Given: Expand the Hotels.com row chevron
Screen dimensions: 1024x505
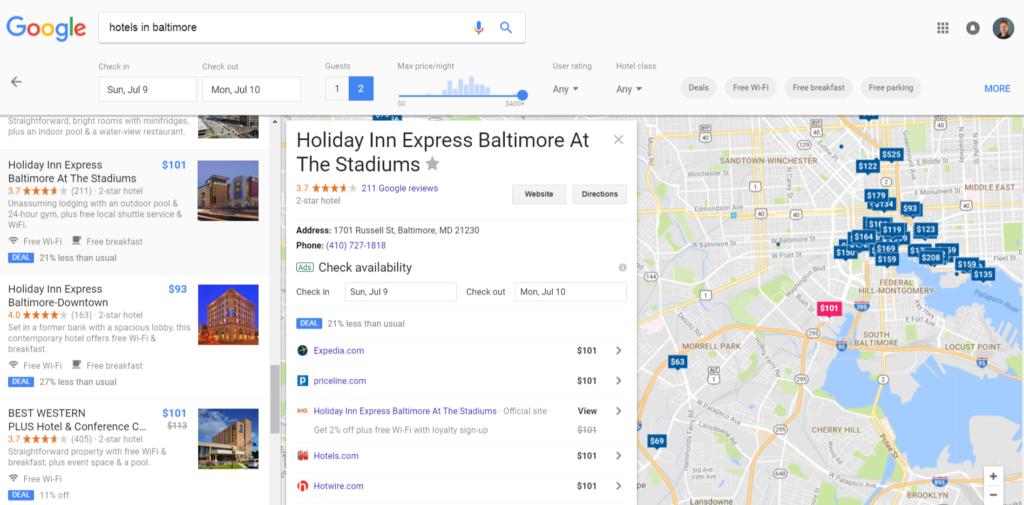Looking at the screenshot, I should 618,456.
